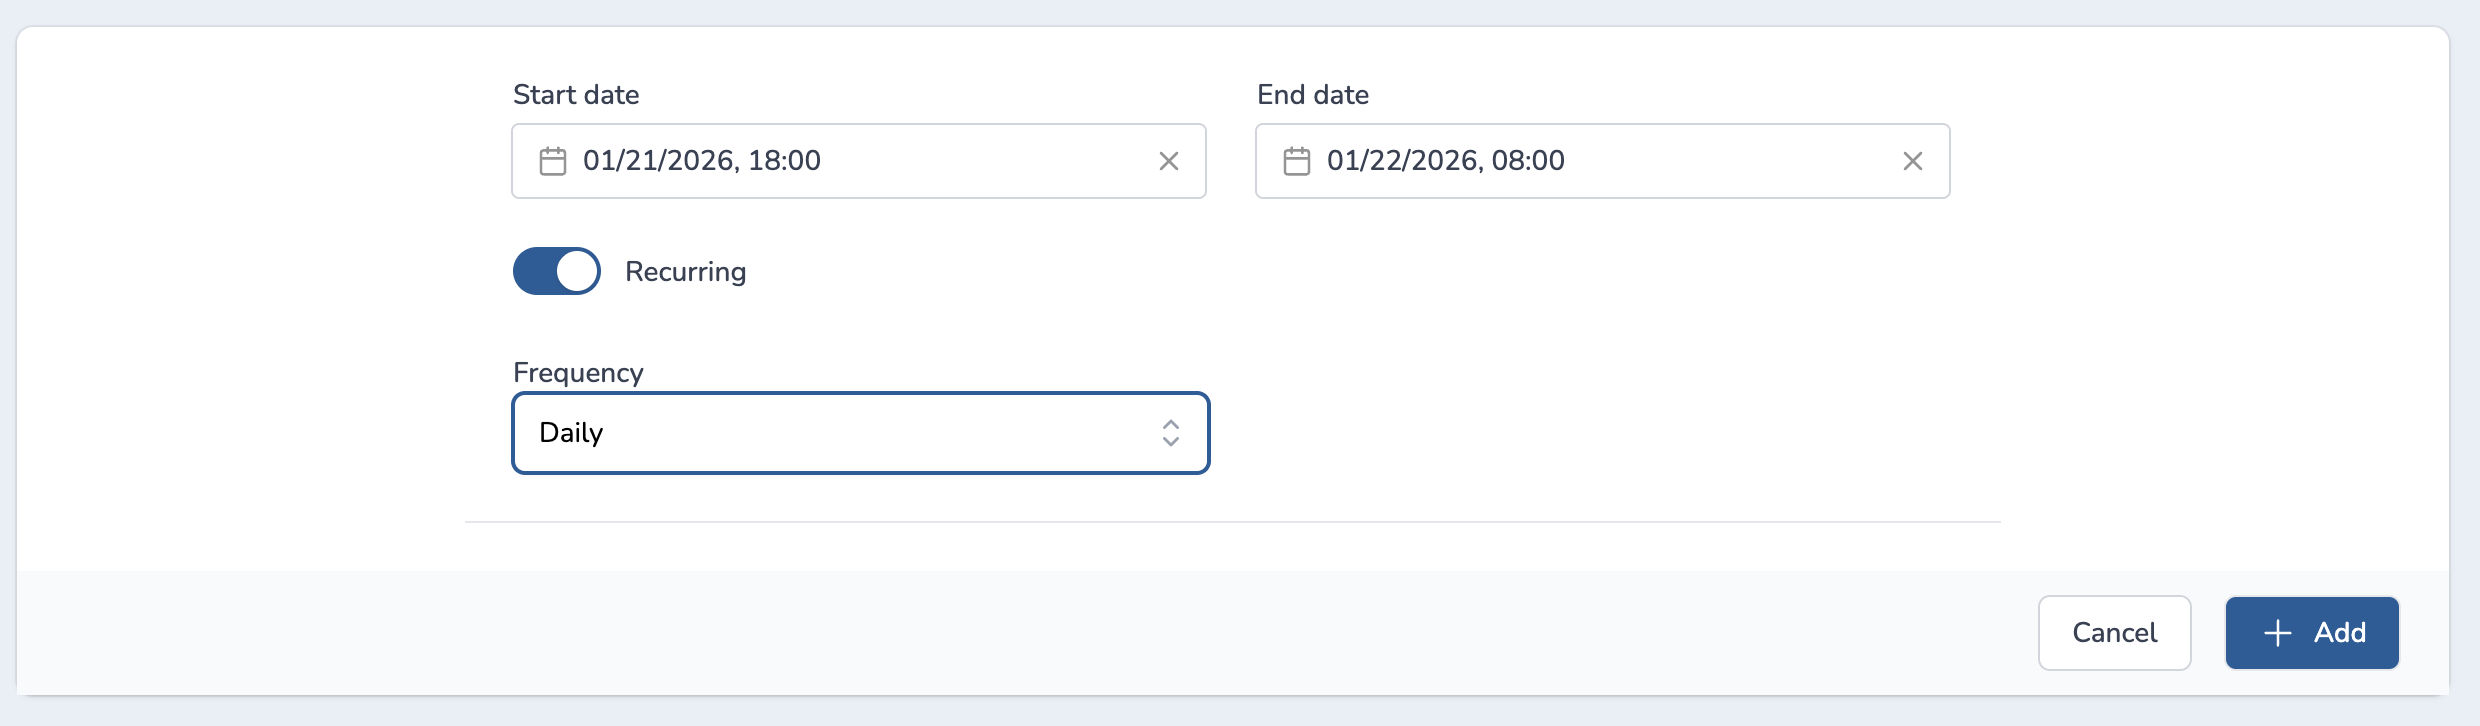Disable the Recurring toggle switch

(557, 271)
